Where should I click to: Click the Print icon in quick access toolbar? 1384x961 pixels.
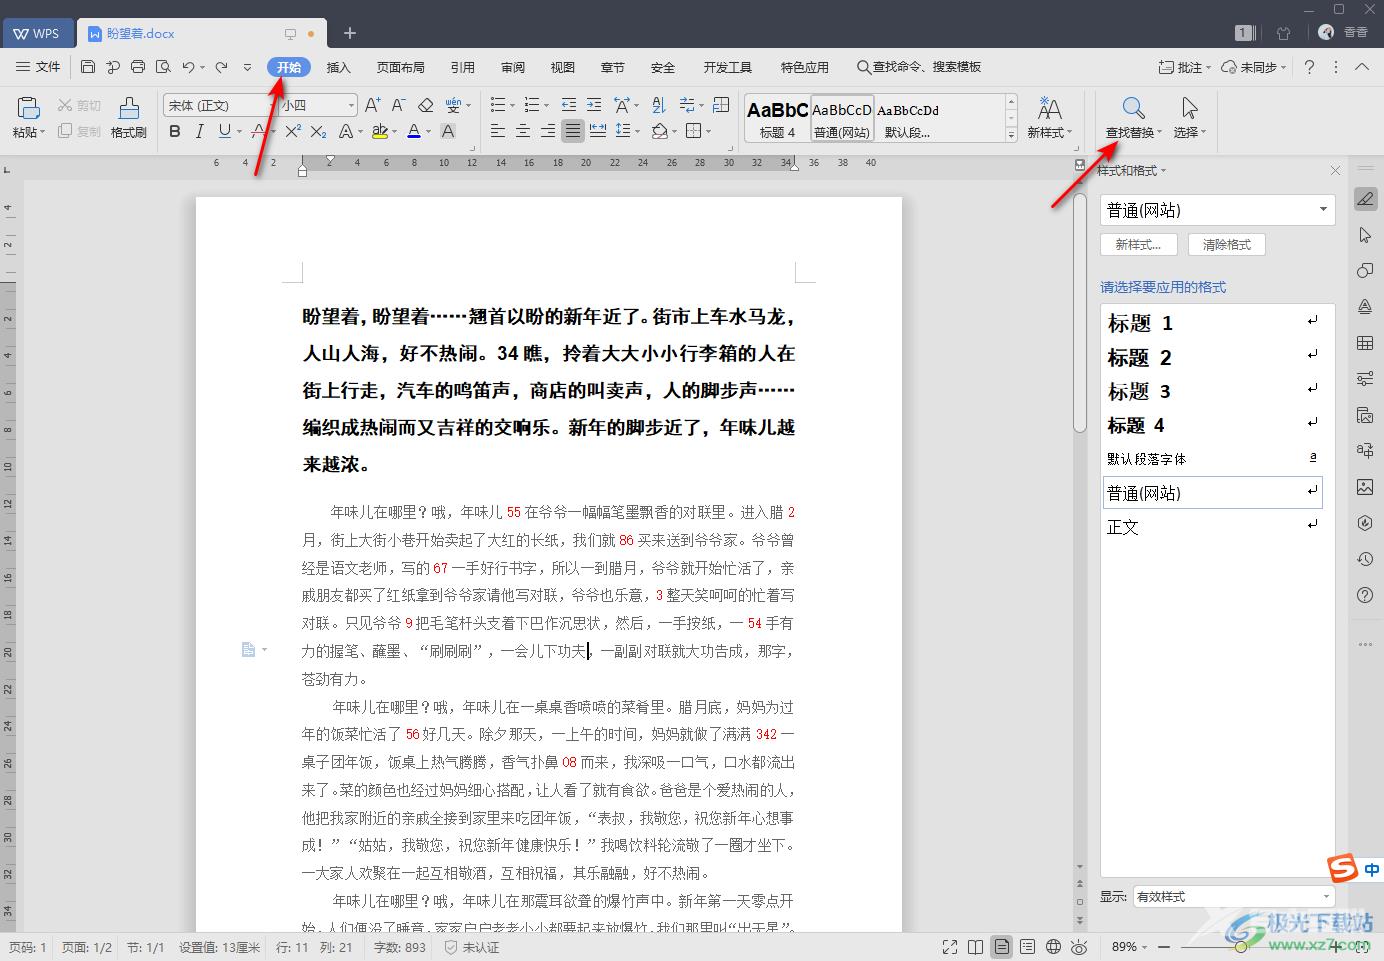[x=138, y=67]
